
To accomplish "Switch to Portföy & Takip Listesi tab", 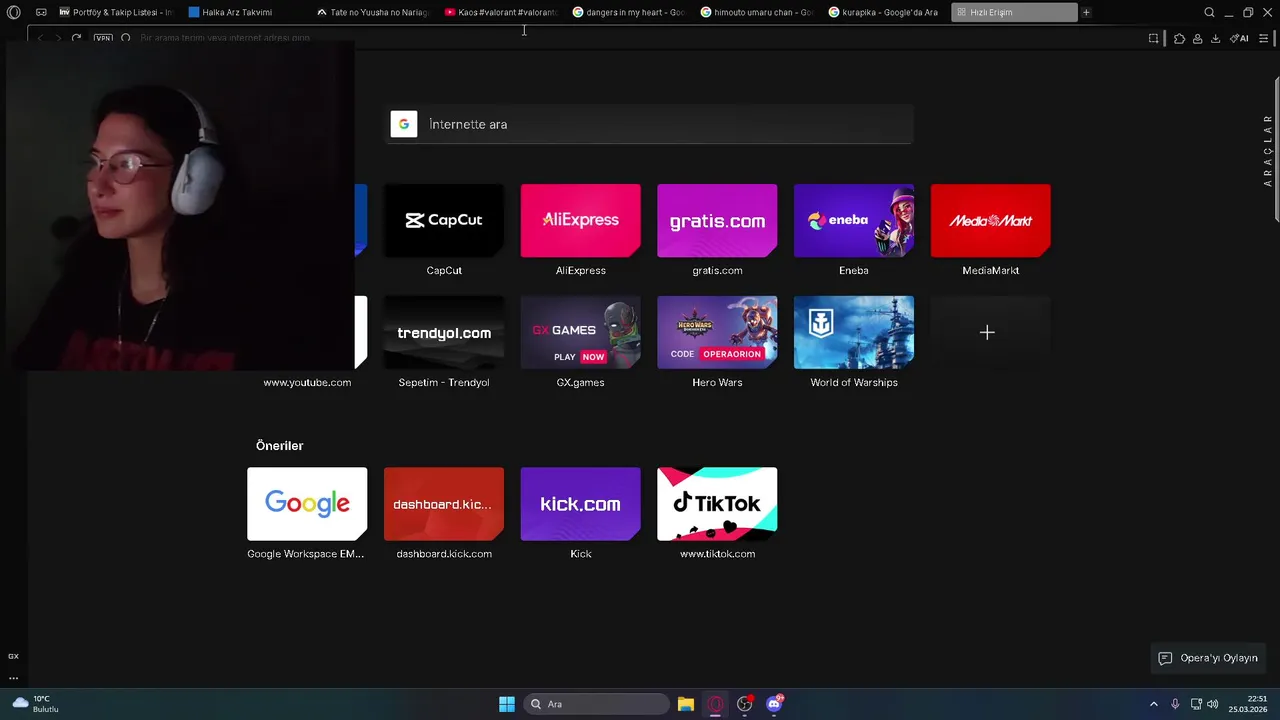I will [115, 12].
